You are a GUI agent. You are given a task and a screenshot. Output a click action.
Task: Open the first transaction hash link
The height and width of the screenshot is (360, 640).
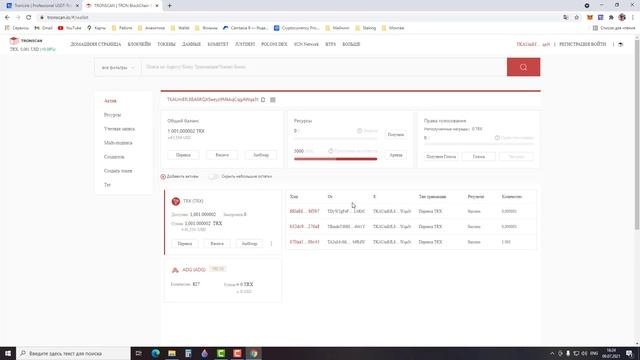click(304, 211)
